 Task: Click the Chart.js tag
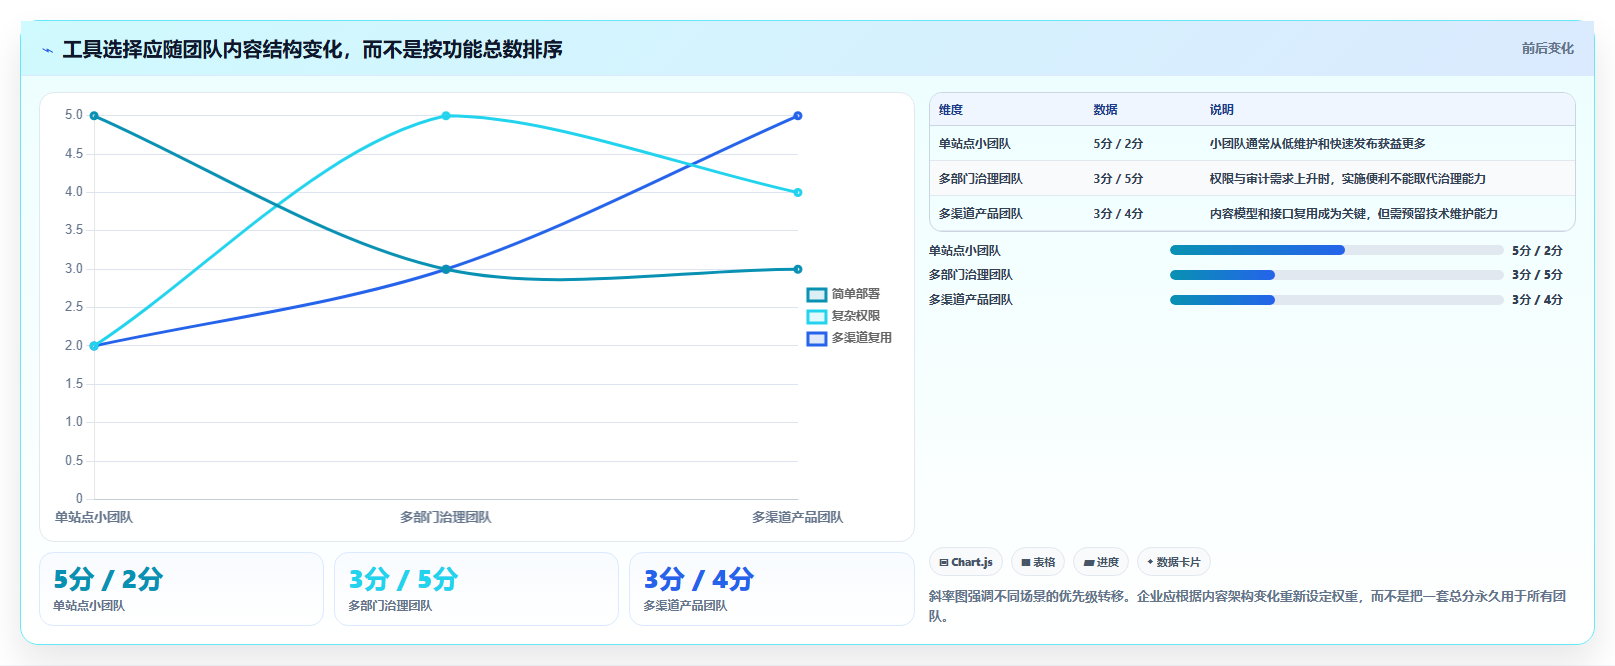pyautogui.click(x=966, y=562)
